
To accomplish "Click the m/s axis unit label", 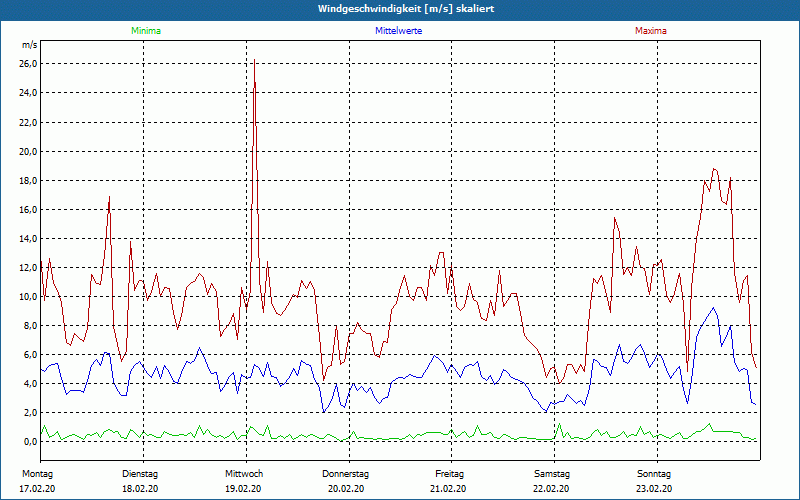I will (x=30, y=45).
